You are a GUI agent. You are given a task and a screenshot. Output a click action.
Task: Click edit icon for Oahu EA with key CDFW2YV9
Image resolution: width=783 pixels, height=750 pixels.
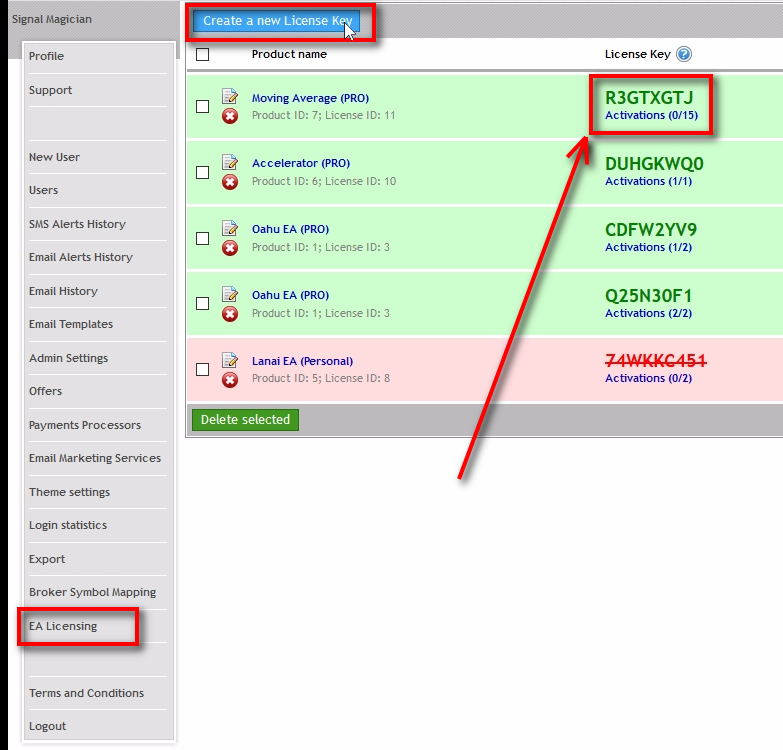230,228
